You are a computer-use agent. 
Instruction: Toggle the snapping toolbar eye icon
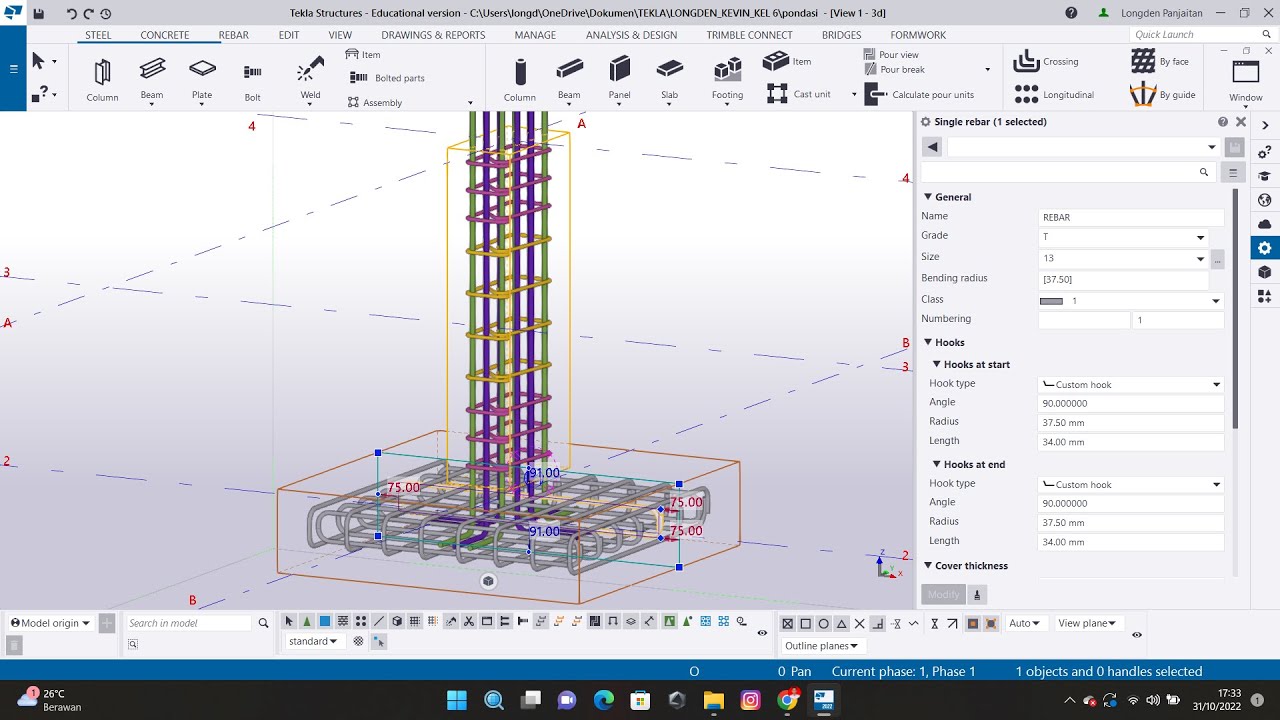click(1137, 635)
